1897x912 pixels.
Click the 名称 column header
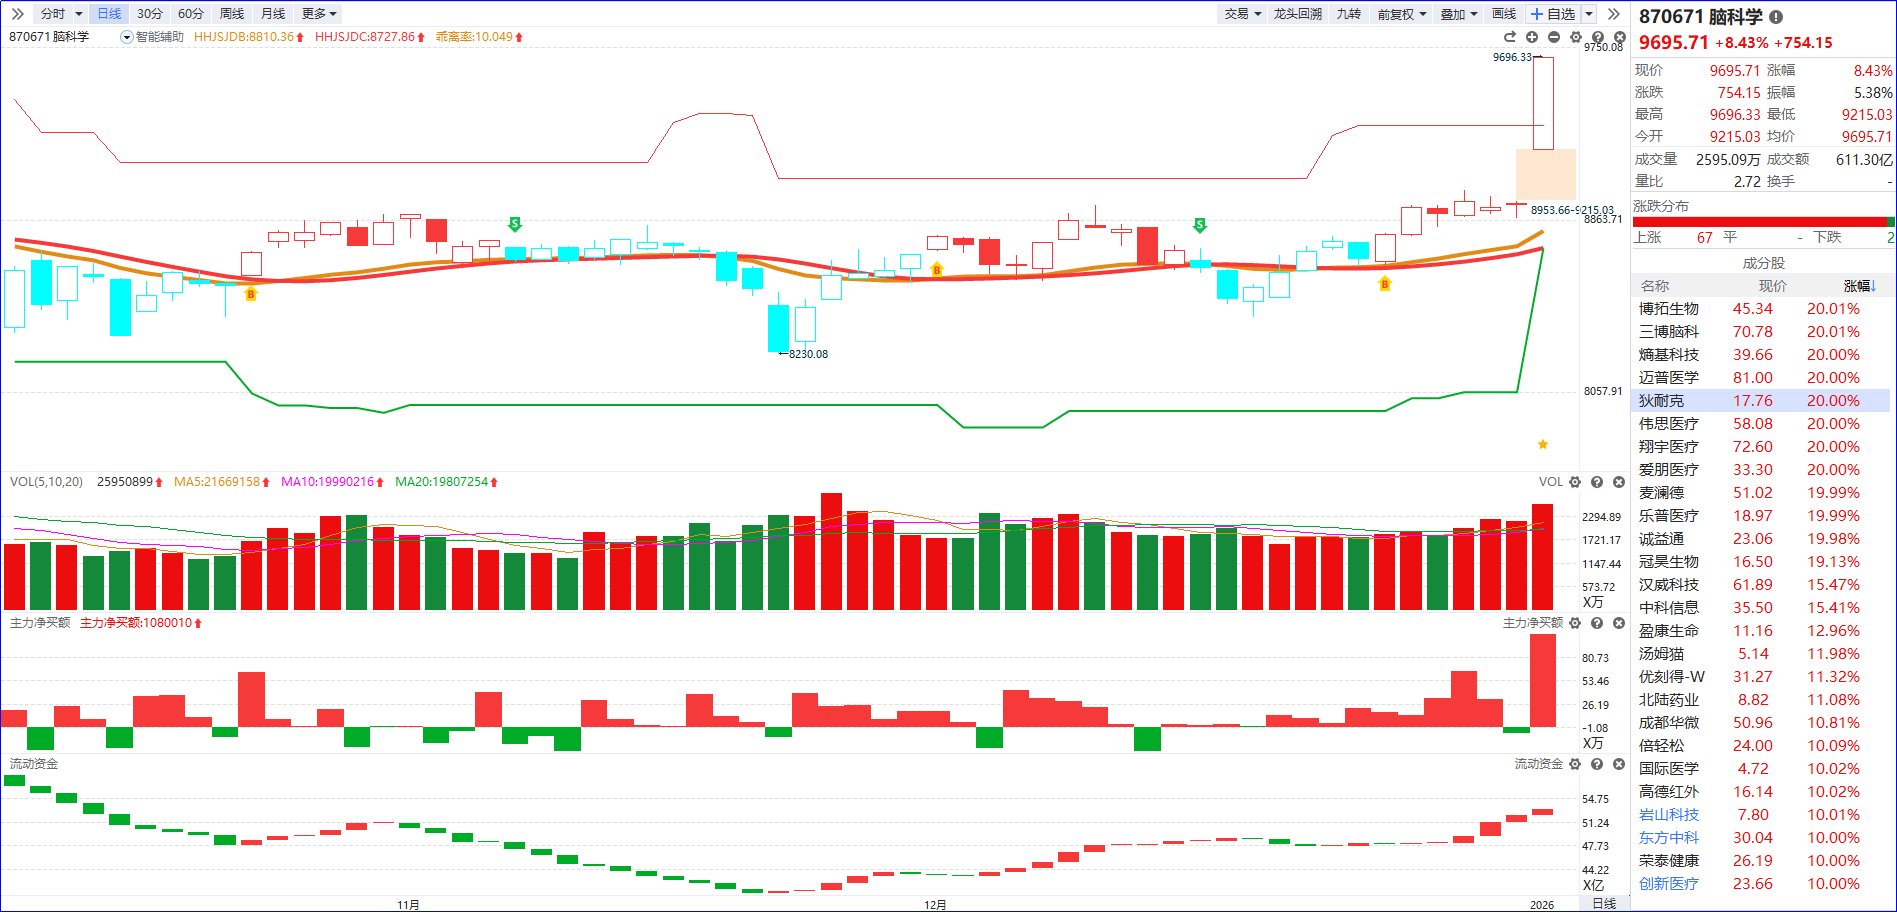tap(1655, 286)
